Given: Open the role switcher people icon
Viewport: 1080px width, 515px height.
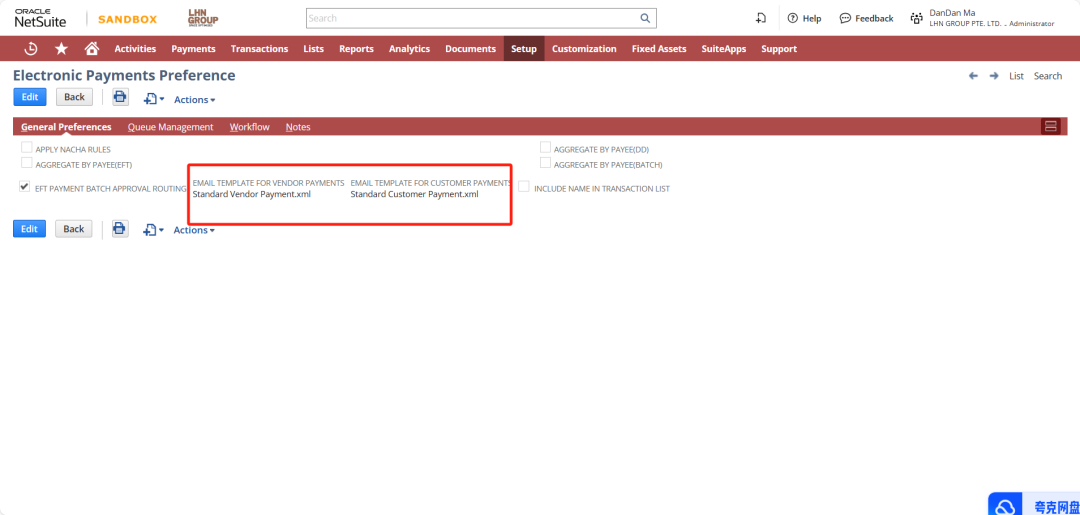Looking at the screenshot, I should pos(917,19).
